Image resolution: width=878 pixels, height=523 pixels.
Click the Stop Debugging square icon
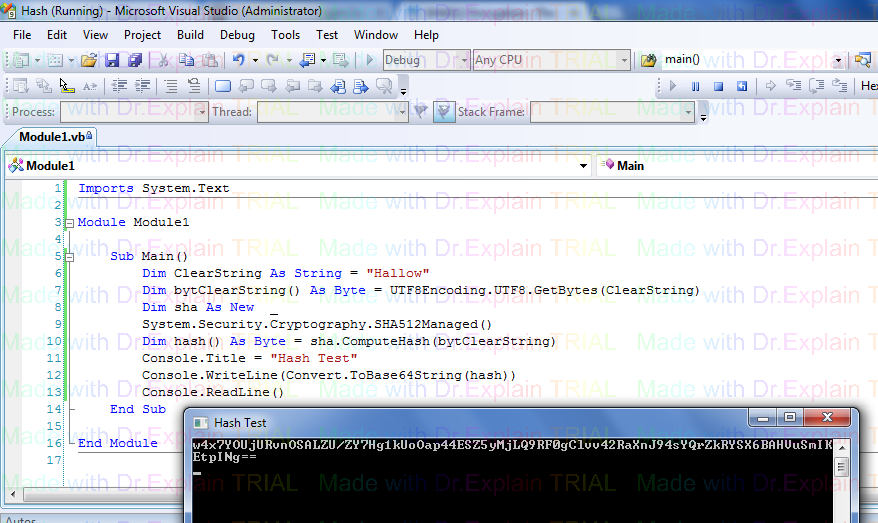click(718, 86)
